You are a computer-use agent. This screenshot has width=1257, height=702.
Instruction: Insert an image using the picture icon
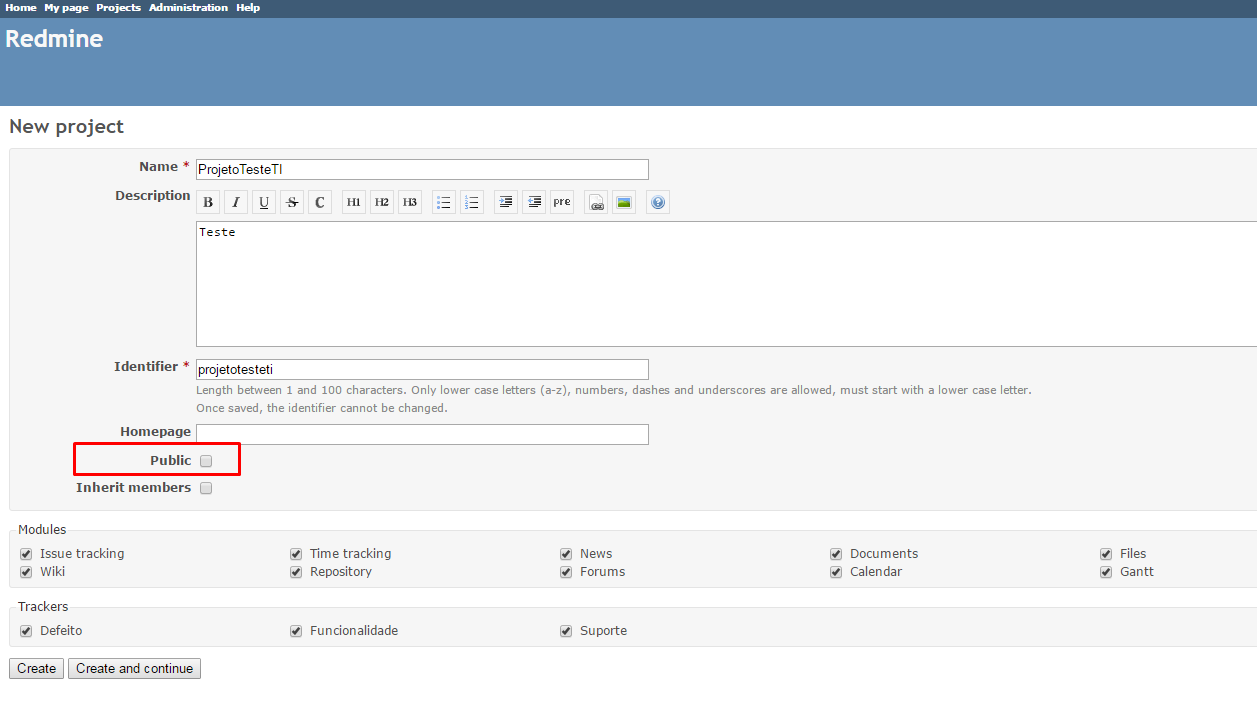tap(624, 203)
